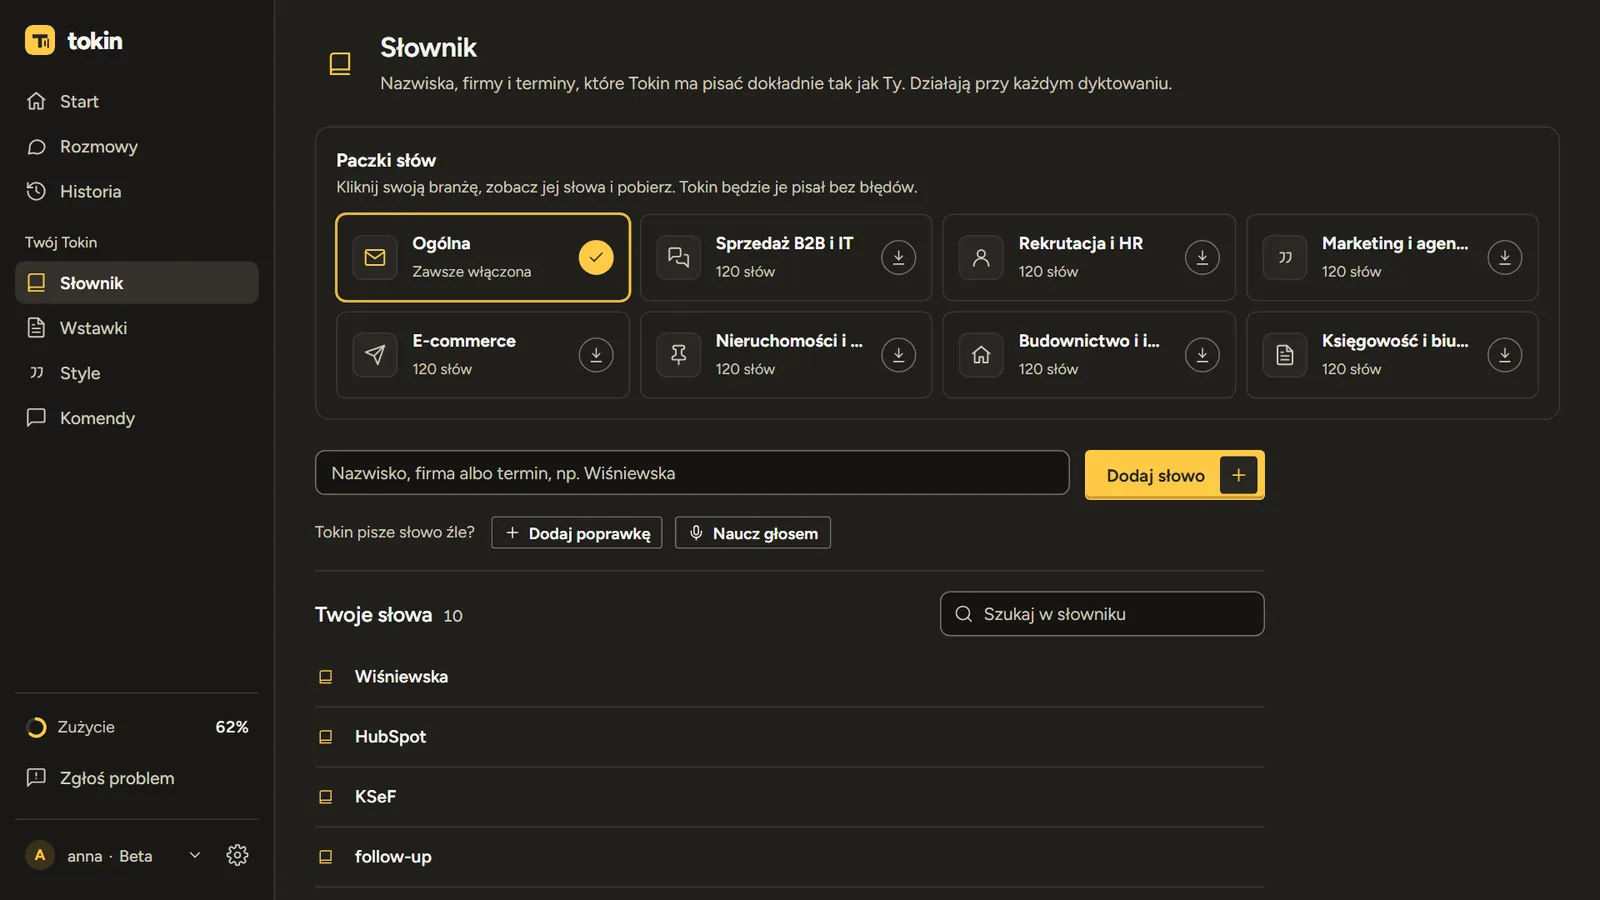The height and width of the screenshot is (900, 1600).
Task: Click the Naucz głosem button
Action: [x=753, y=533]
